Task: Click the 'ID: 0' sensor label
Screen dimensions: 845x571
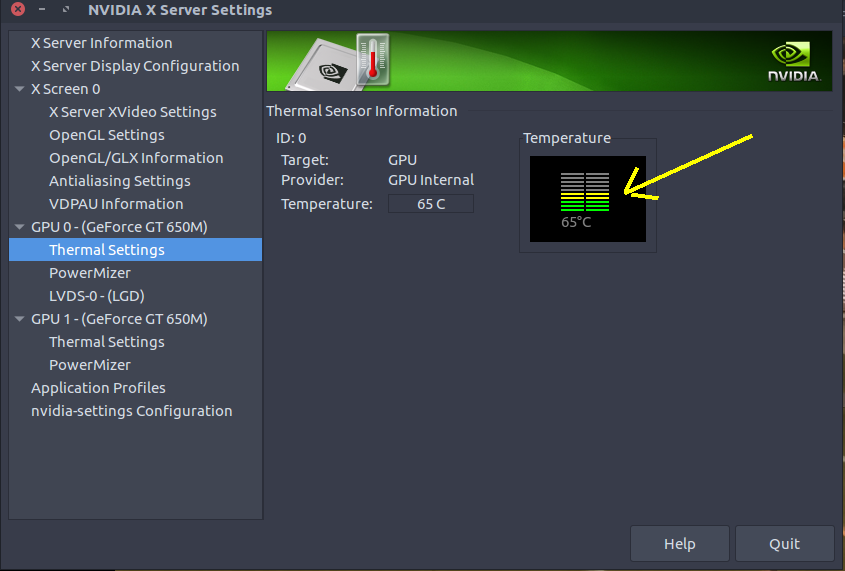Action: (x=291, y=138)
